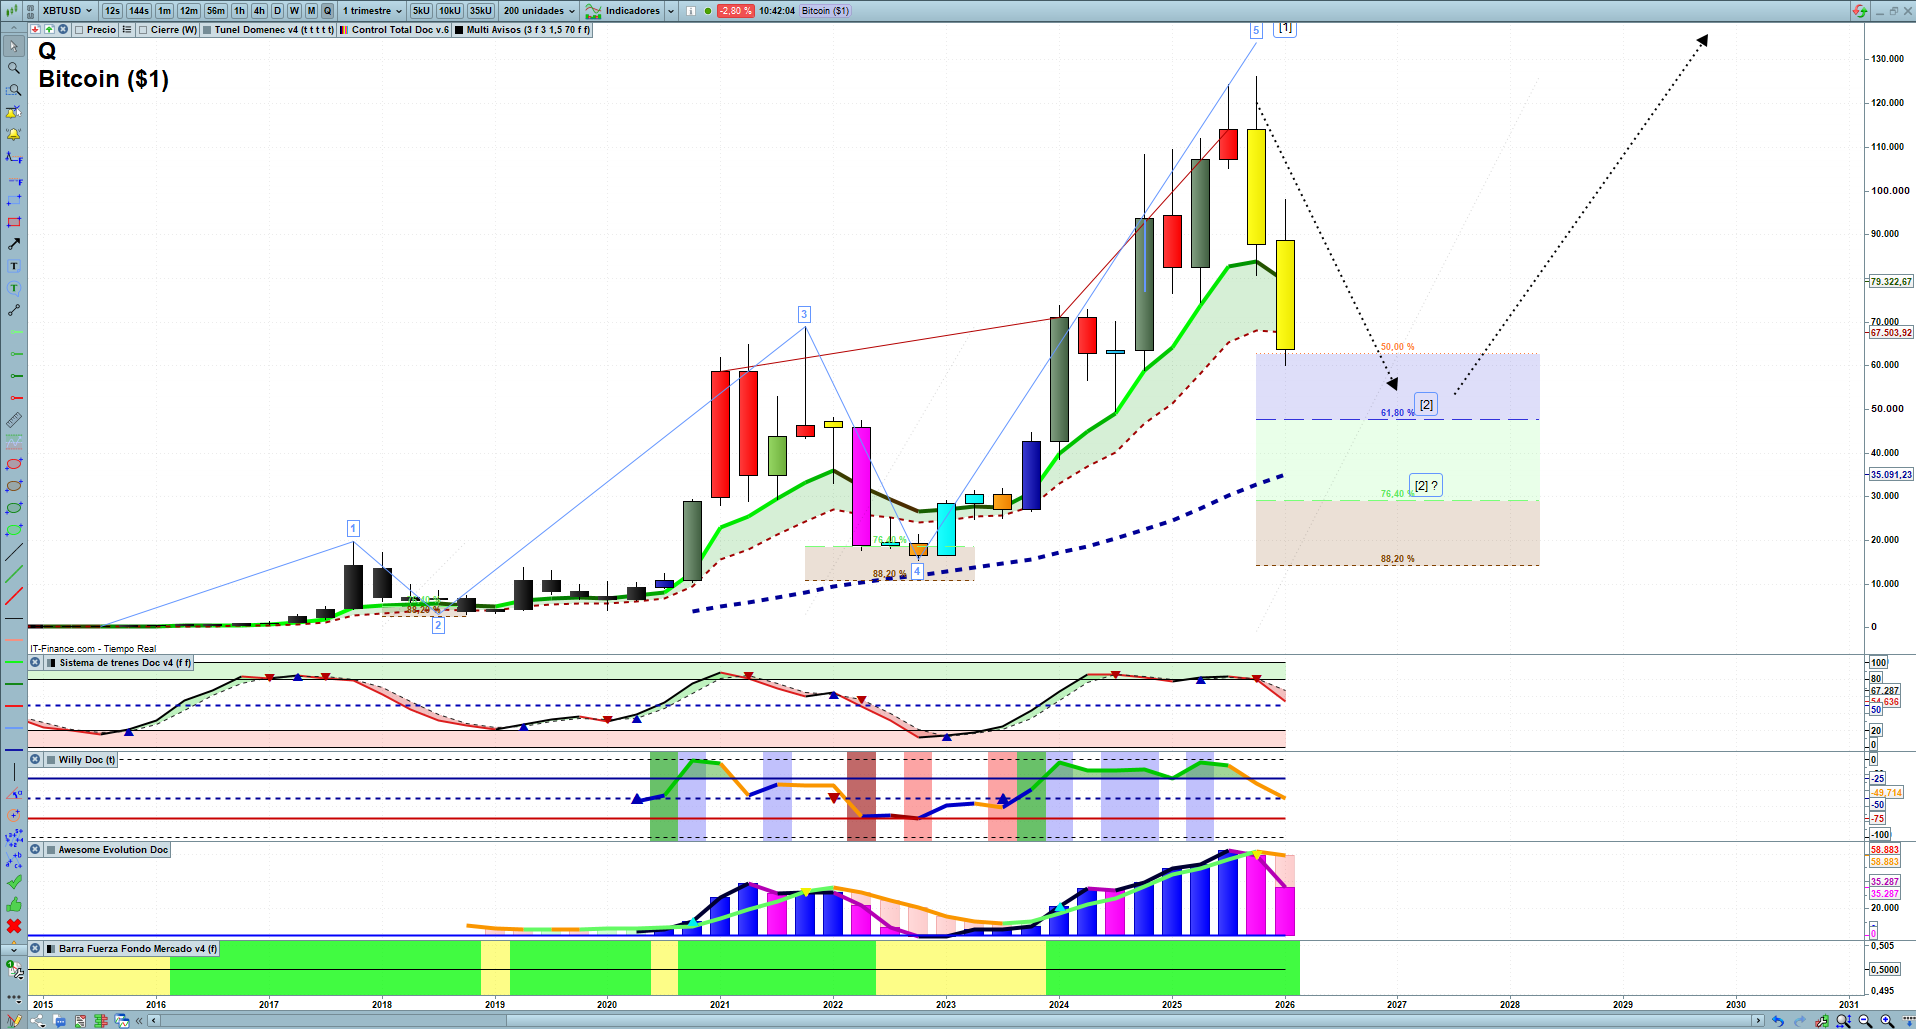Switch to the W weekly timeframe
The width and height of the screenshot is (1916, 1029).
coord(294,11)
